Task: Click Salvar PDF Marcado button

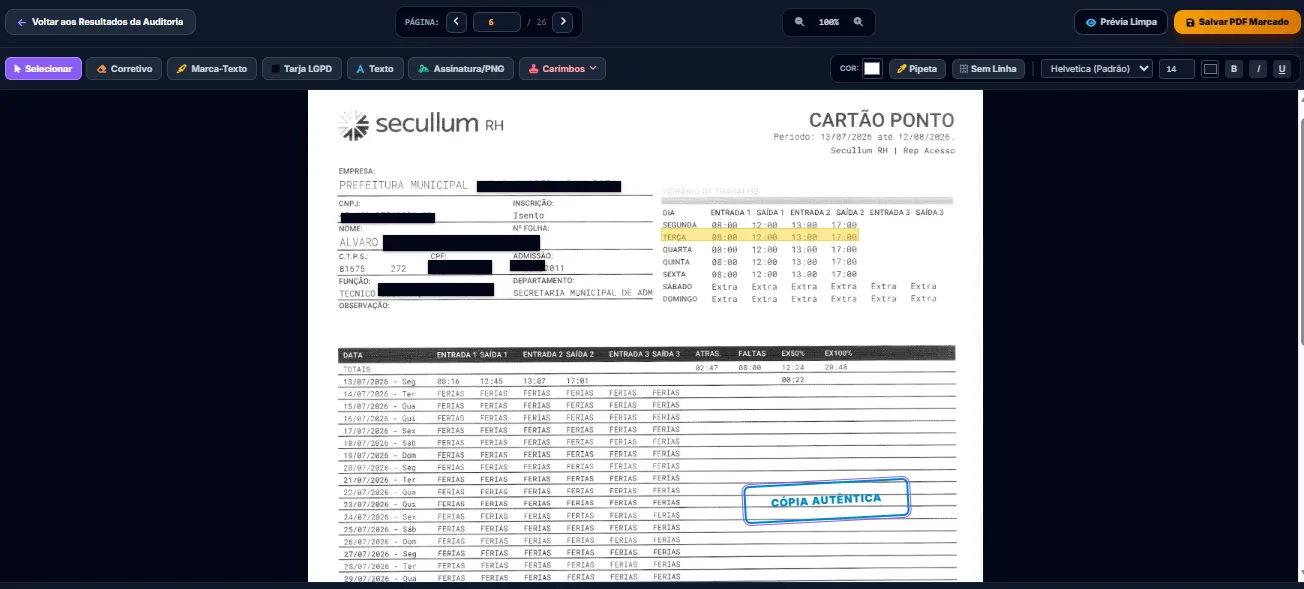Action: pos(1237,21)
